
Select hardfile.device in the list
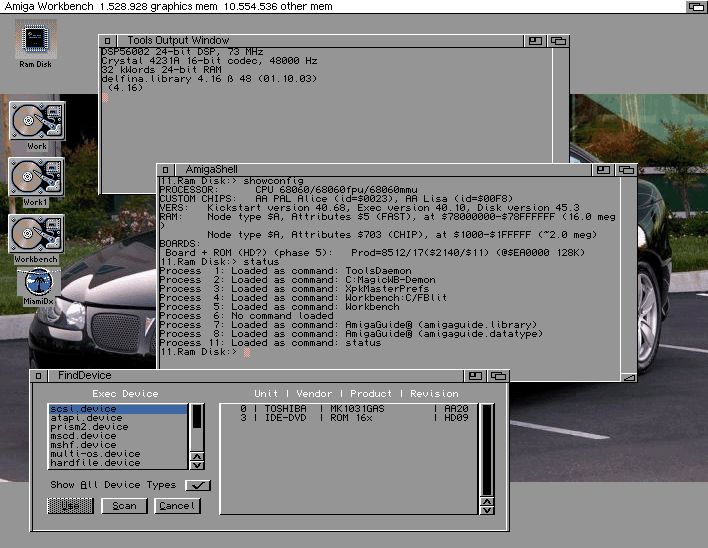[x=118, y=463]
